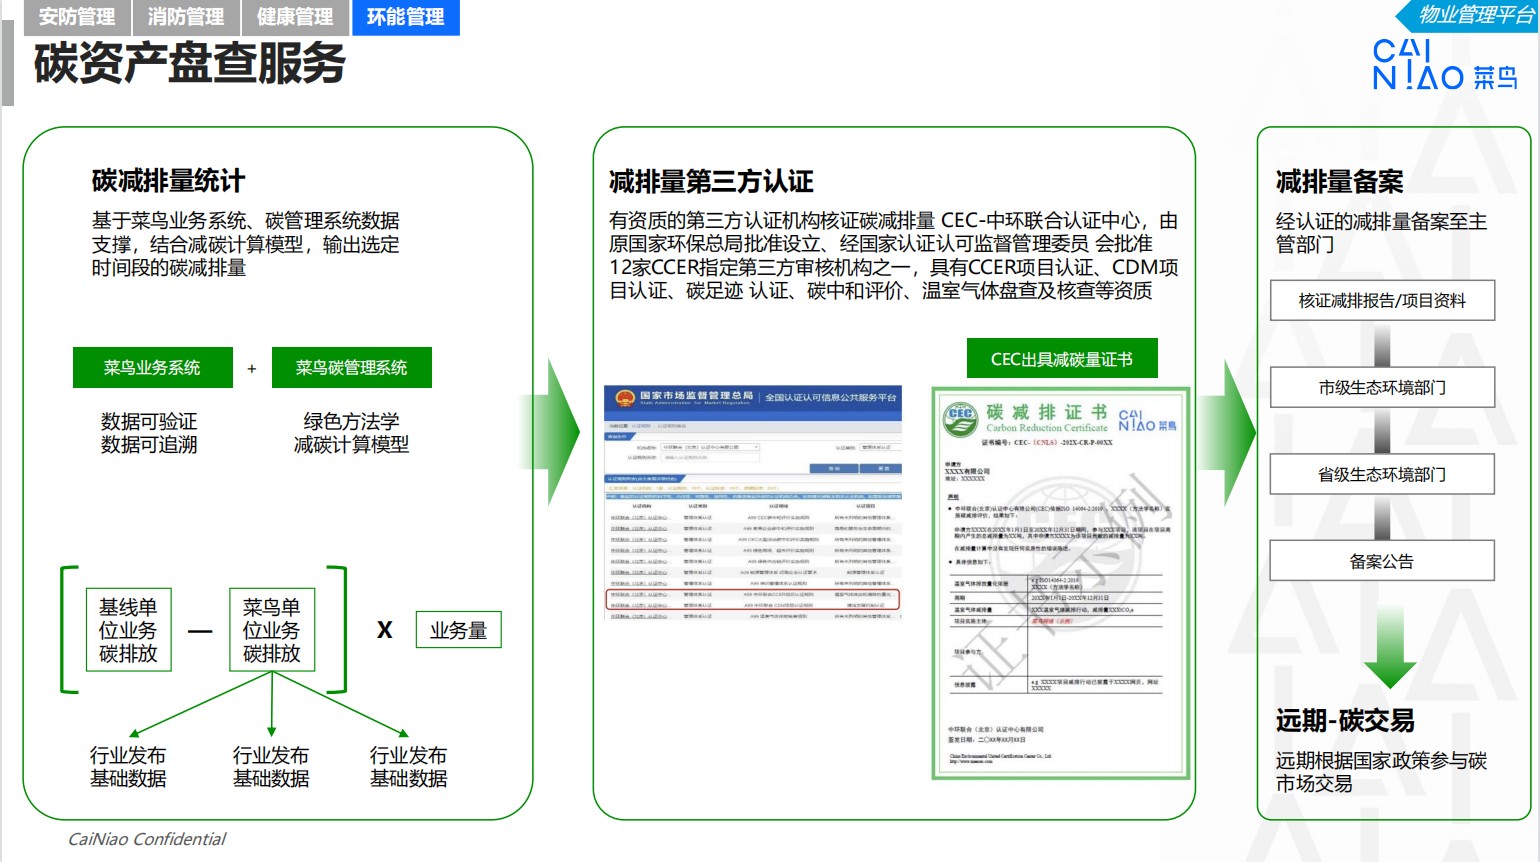Open the 国家市场监督管理总局 website screenshot
1540x862 pixels.
753,503
